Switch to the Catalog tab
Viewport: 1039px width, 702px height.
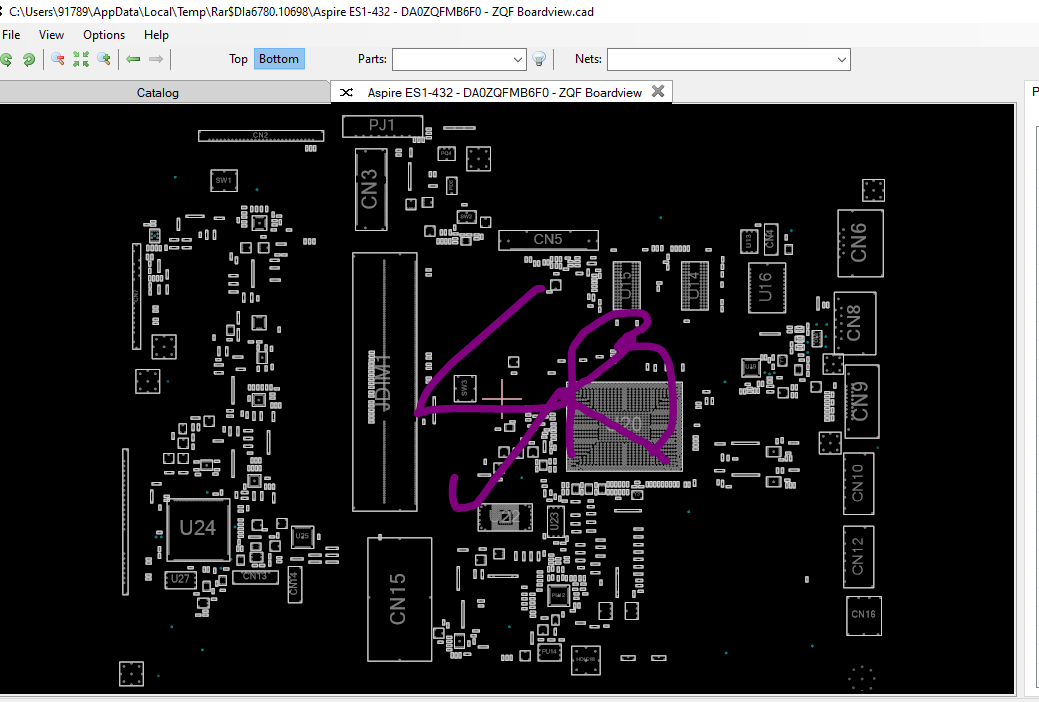[x=158, y=93]
